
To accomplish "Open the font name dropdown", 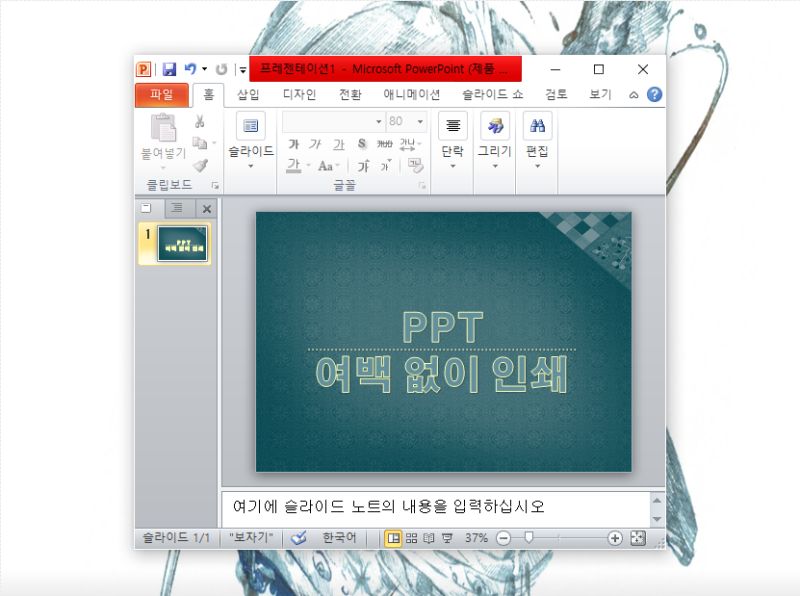I will click(379, 121).
